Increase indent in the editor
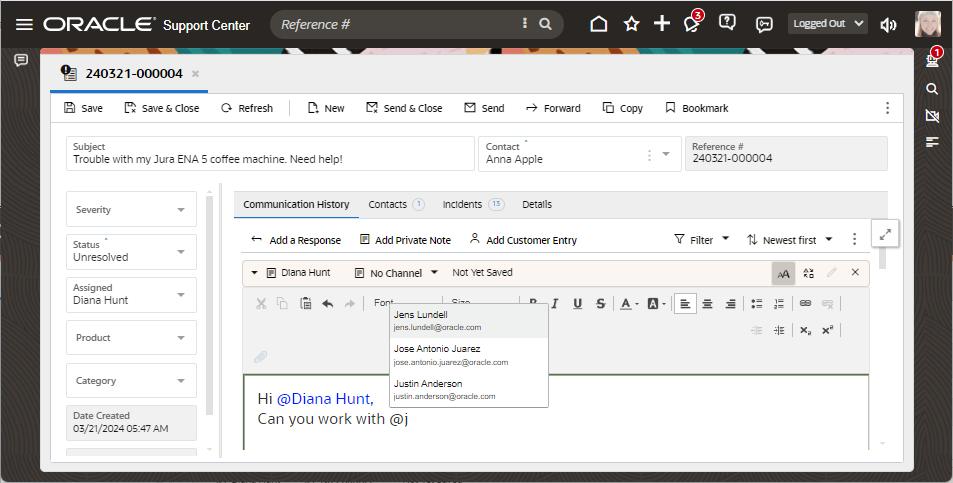Viewport: 953px width, 483px height. coord(779,331)
